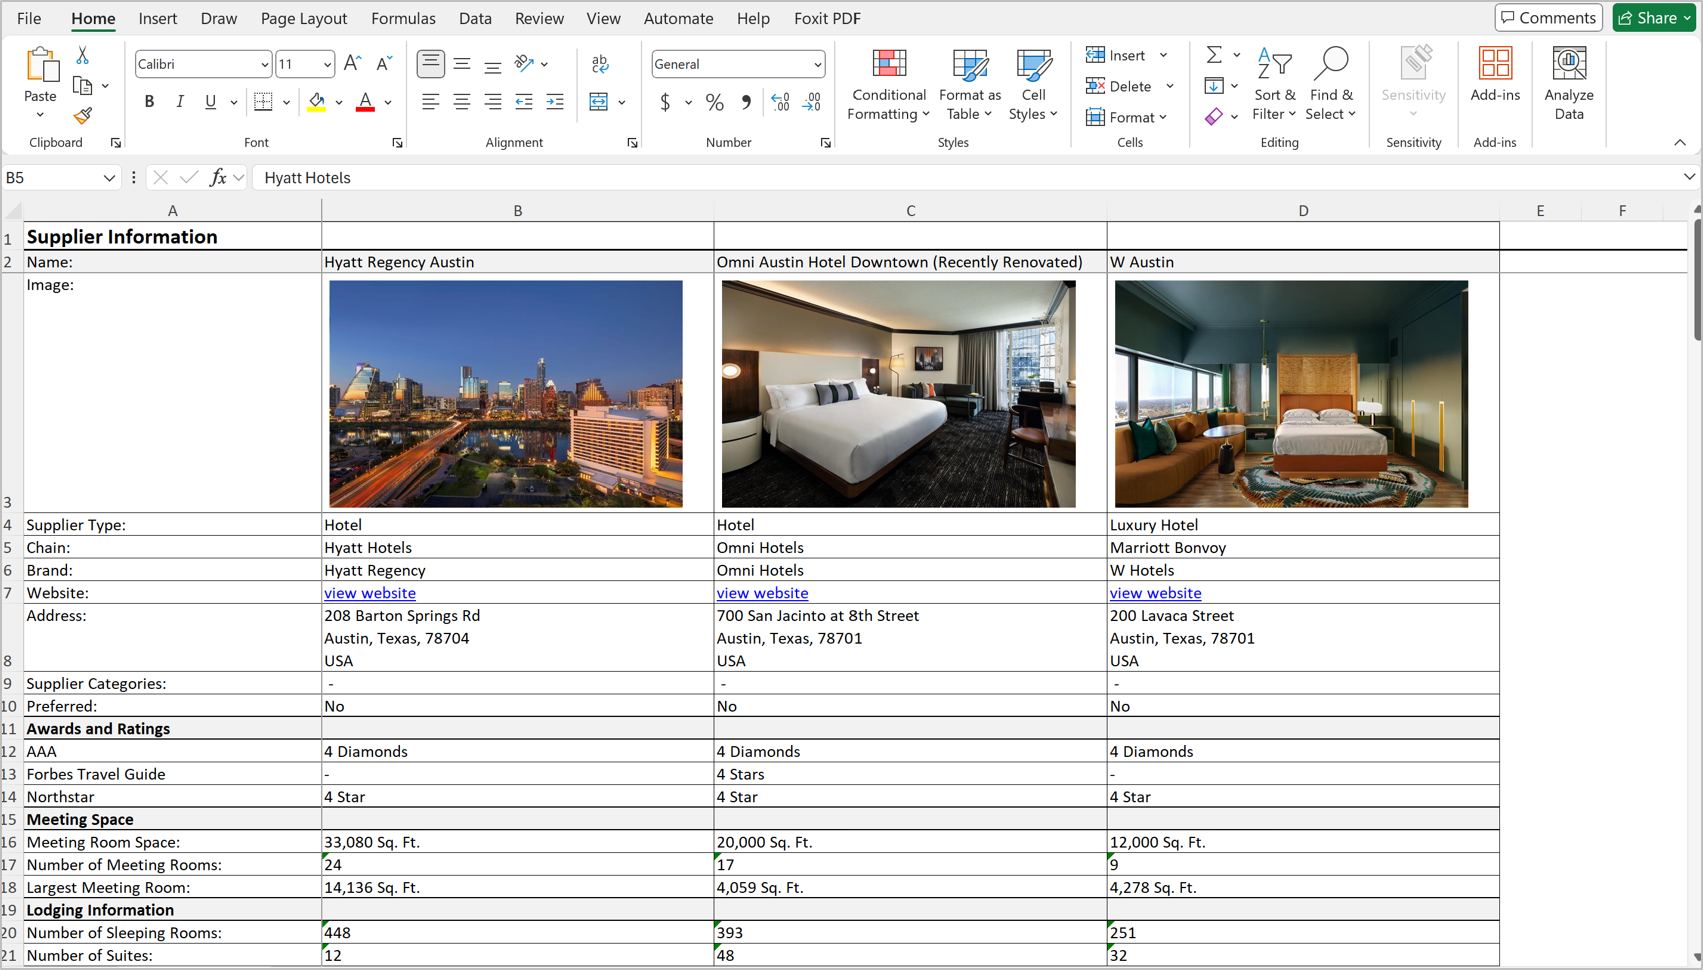This screenshot has width=1703, height=970.
Task: Toggle Bold formatting
Action: (x=149, y=102)
